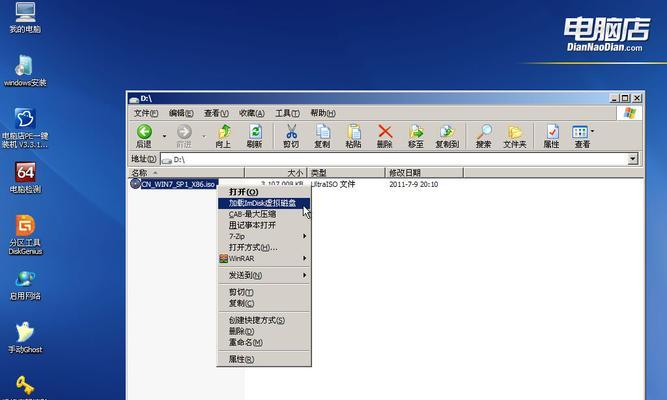The width and height of the screenshot is (667, 400).
Task: Open the 工具(T) menu
Action: (287, 113)
